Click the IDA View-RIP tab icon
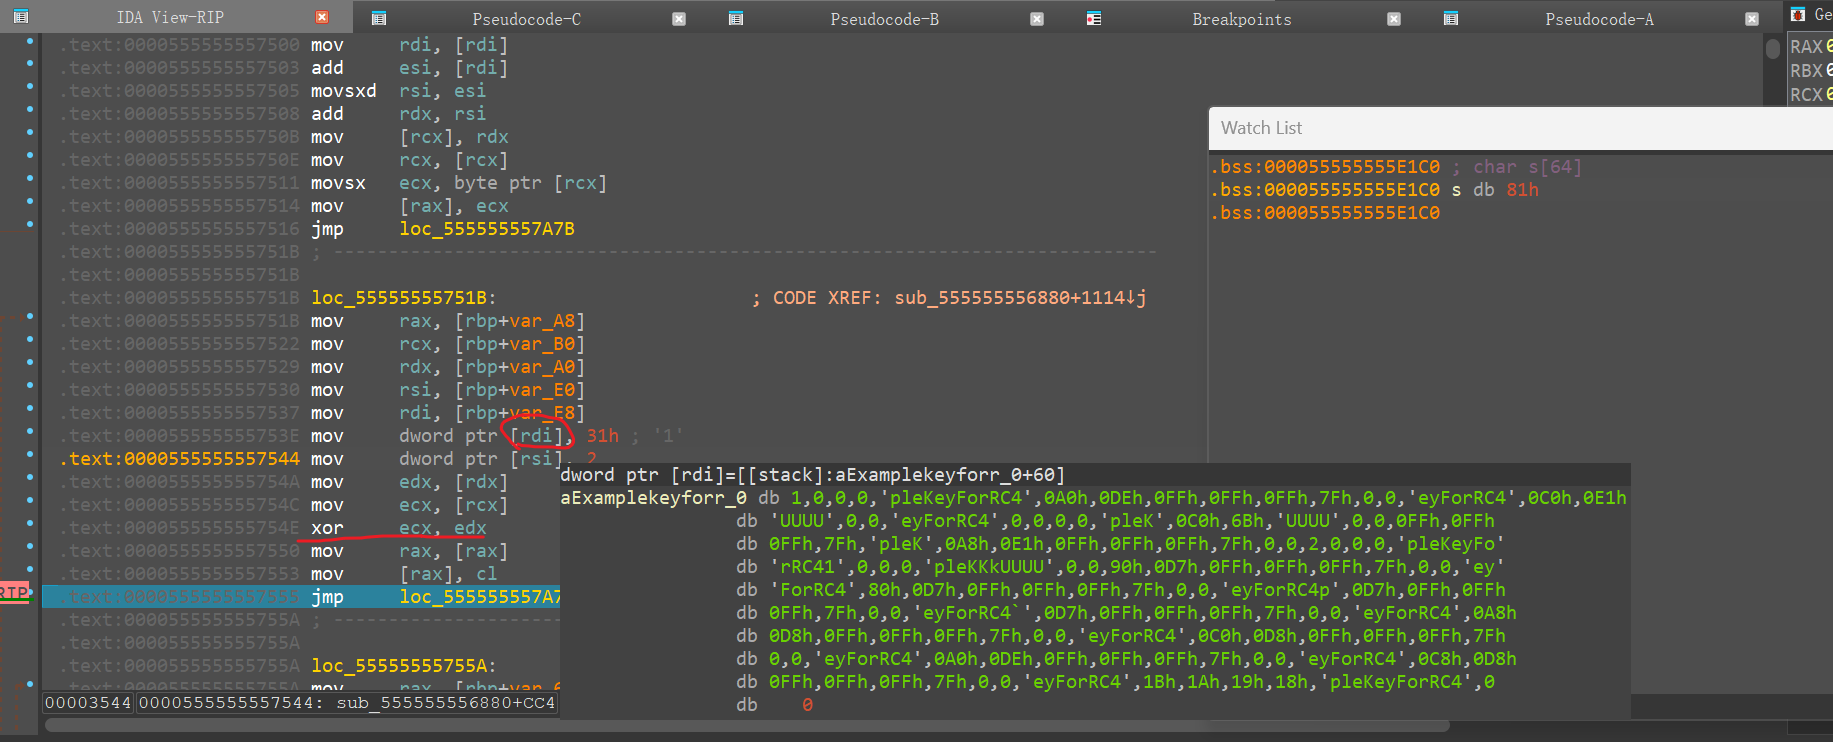 [21, 17]
